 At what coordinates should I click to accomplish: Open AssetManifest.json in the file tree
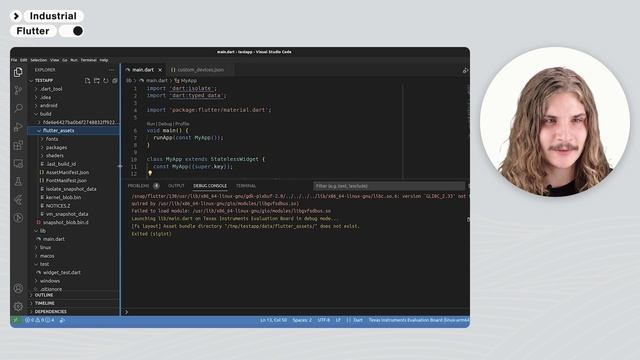point(67,172)
